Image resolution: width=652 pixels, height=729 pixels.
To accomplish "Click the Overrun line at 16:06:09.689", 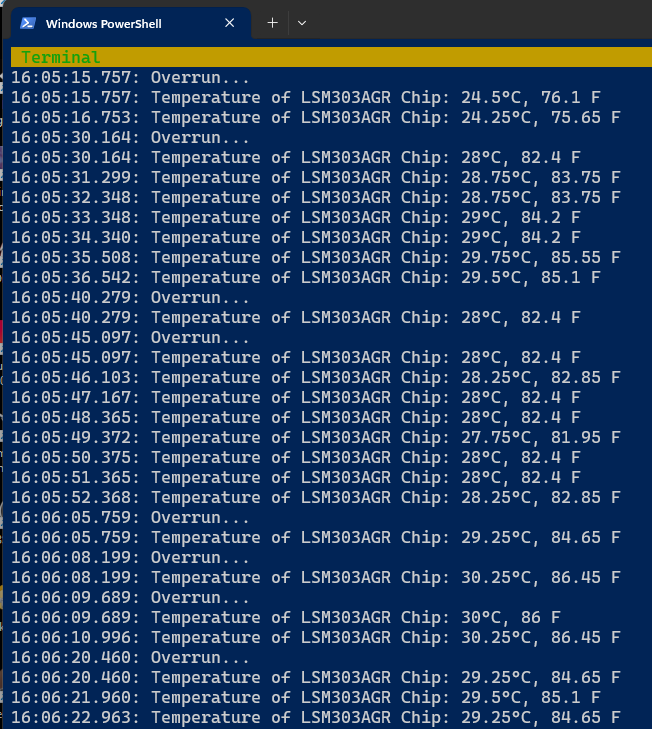I will pyautogui.click(x=130, y=597).
